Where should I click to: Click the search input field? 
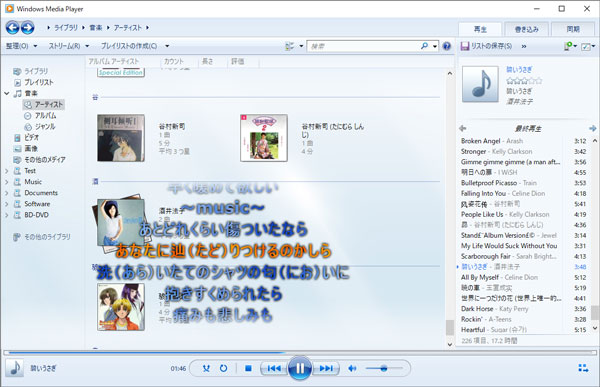(363, 46)
